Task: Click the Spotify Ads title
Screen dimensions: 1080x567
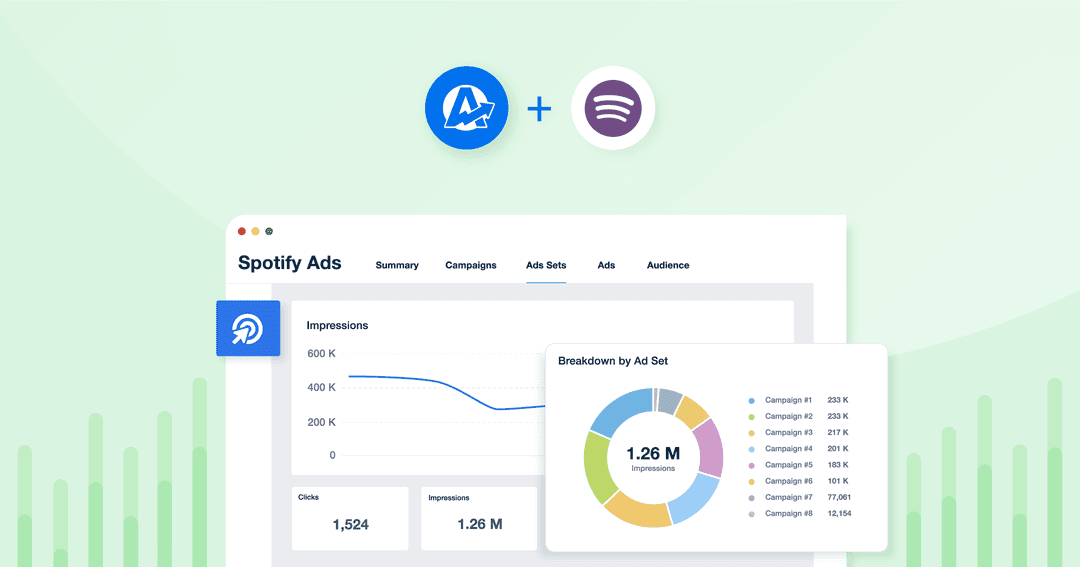Action: pos(289,263)
